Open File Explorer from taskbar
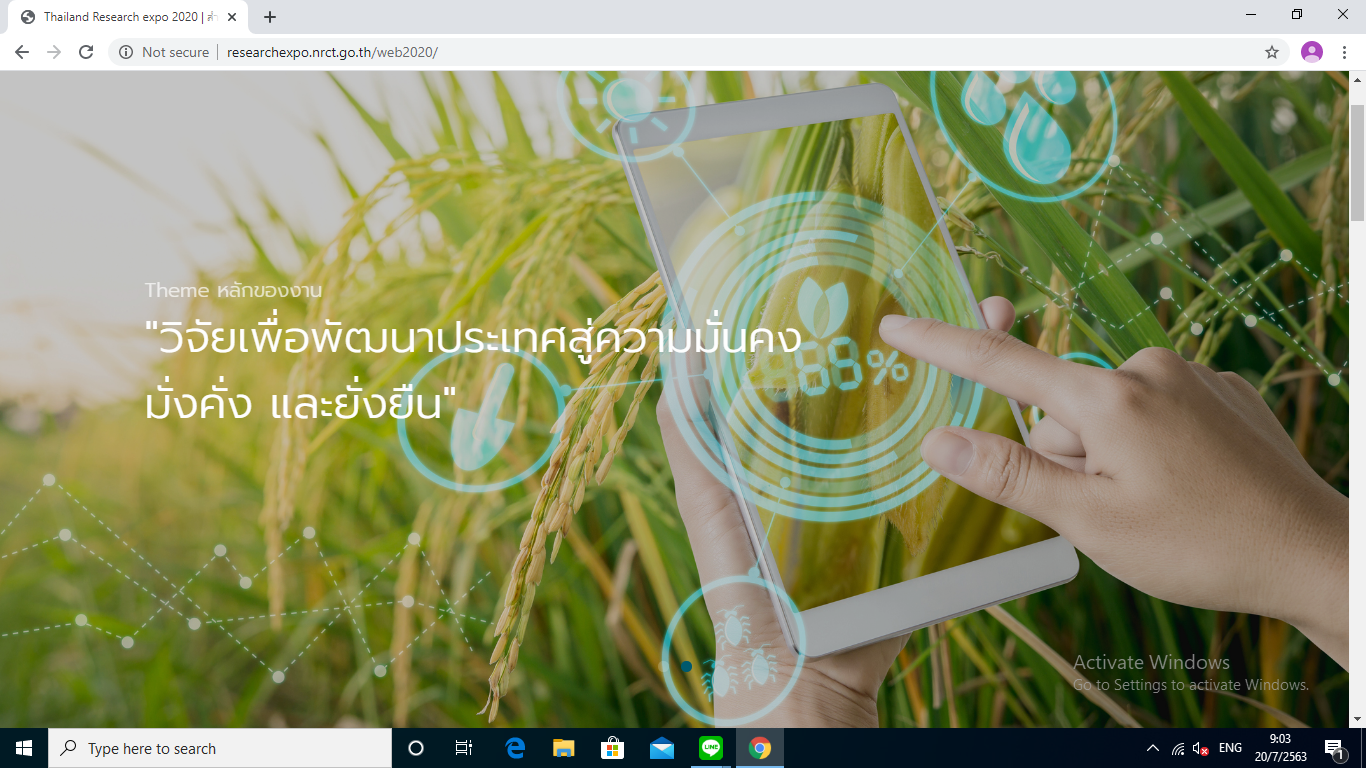The image size is (1366, 768). (564, 748)
